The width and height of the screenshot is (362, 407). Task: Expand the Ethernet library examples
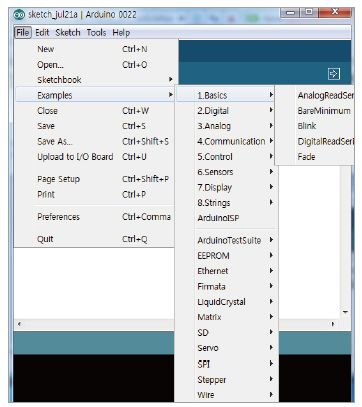click(x=225, y=271)
